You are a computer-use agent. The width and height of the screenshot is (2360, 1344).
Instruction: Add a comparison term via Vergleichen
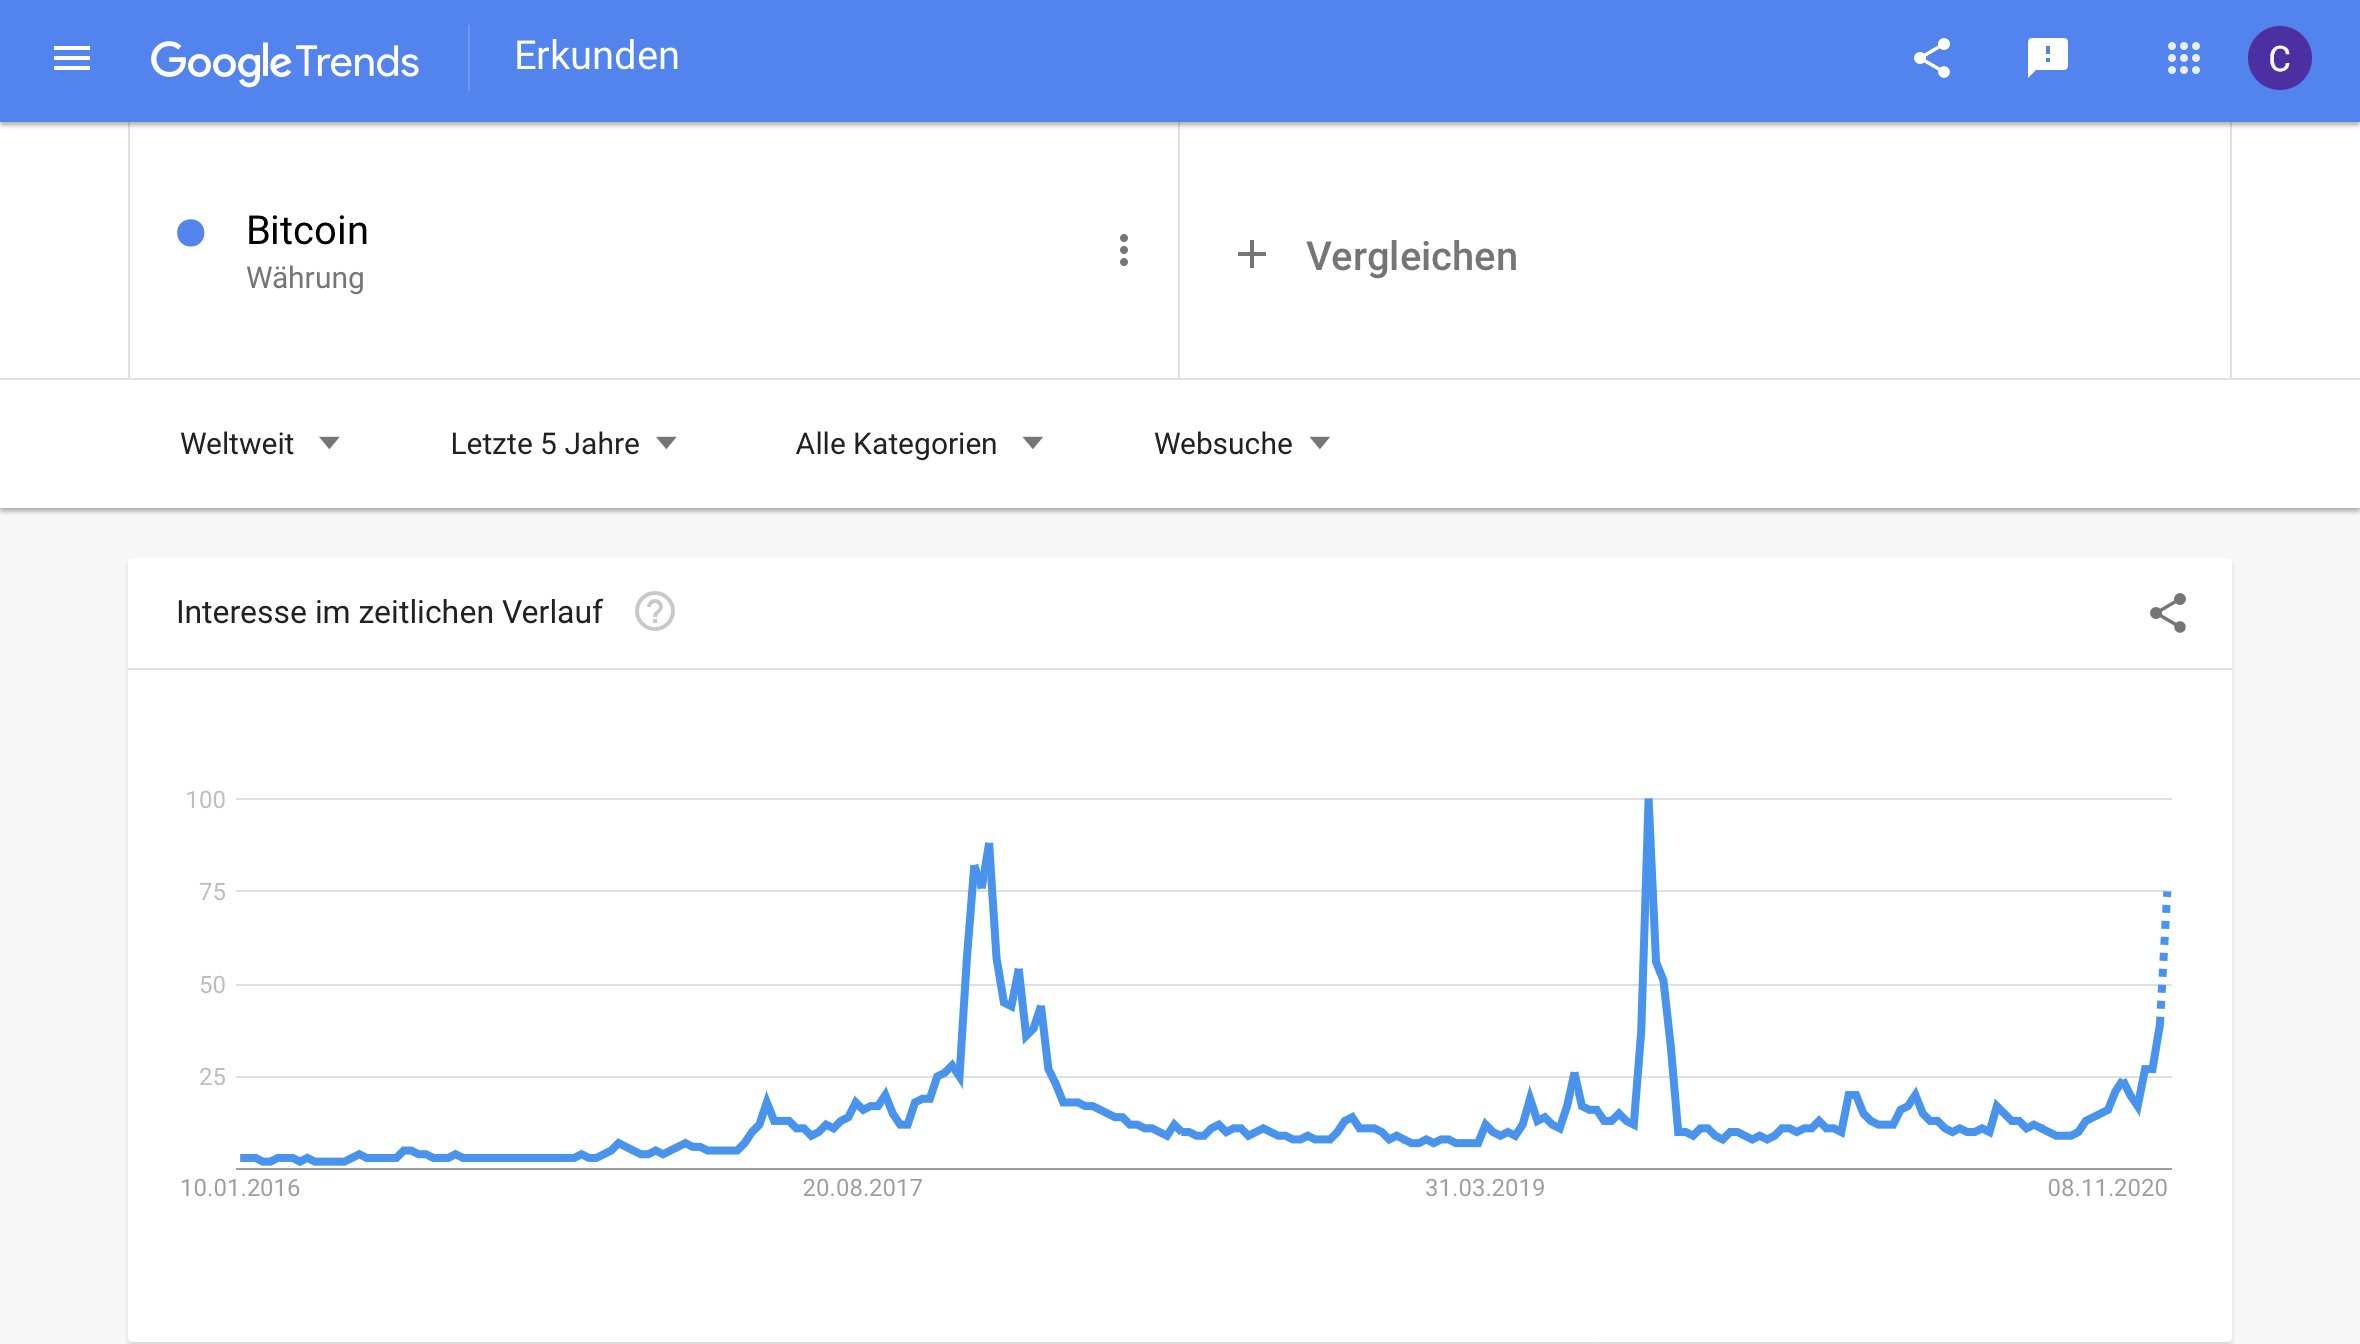[x=1411, y=256]
